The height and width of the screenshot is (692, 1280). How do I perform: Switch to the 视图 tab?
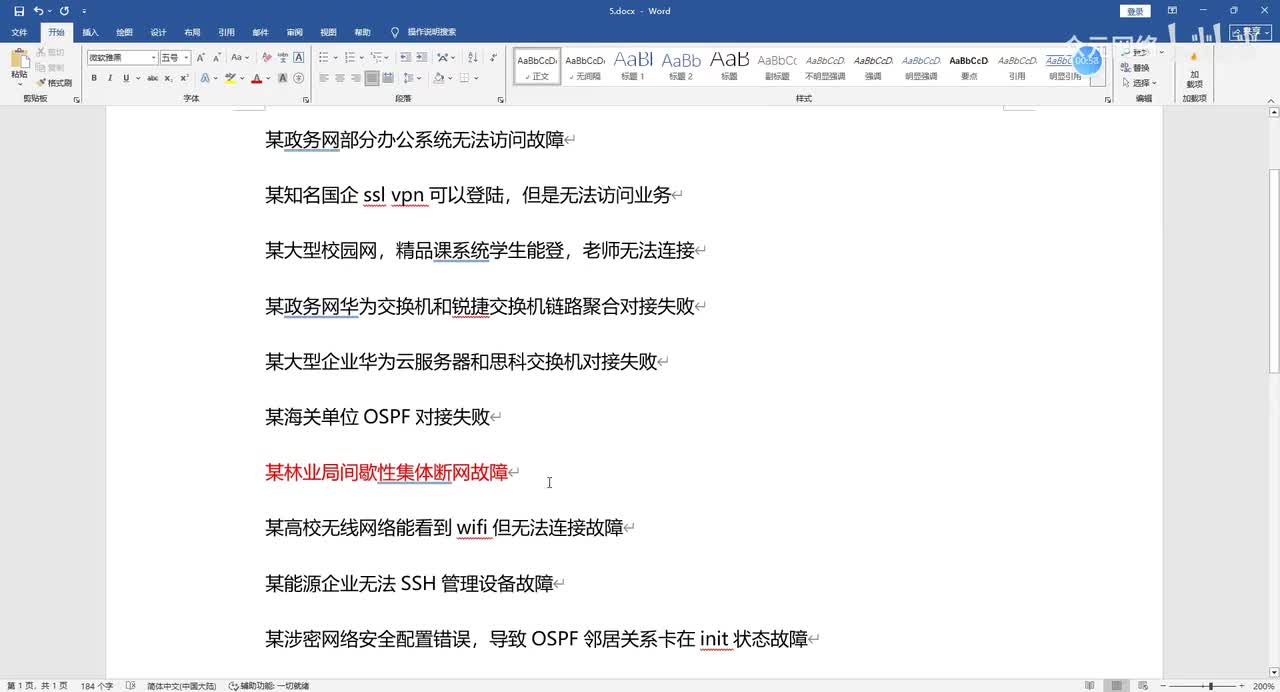(x=328, y=32)
